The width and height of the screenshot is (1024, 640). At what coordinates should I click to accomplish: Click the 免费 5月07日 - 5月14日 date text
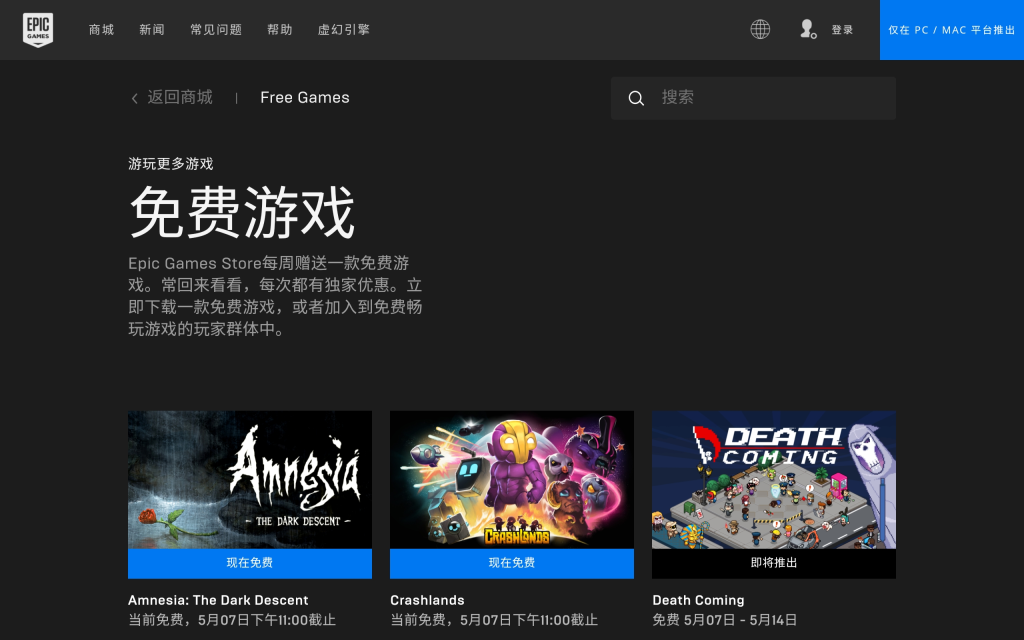point(724,620)
